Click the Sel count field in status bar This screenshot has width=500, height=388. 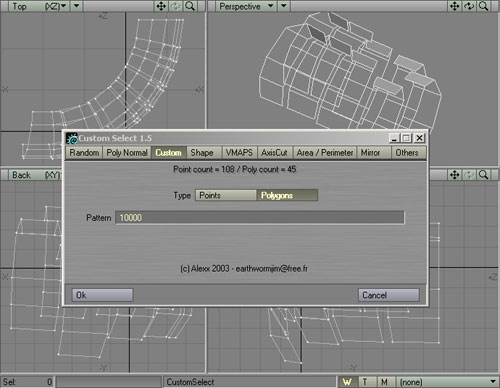[27, 382]
